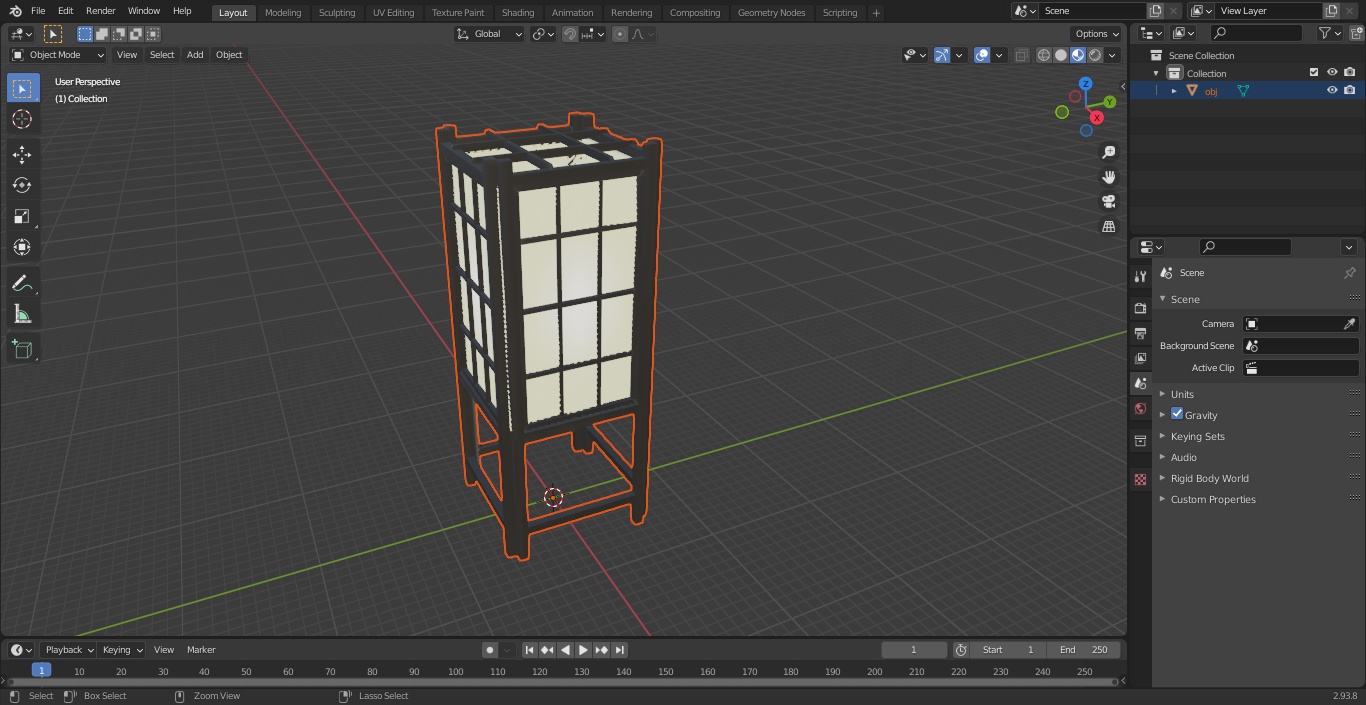Click the camera eyedropper icon
1366x705 pixels.
tap(1349, 324)
